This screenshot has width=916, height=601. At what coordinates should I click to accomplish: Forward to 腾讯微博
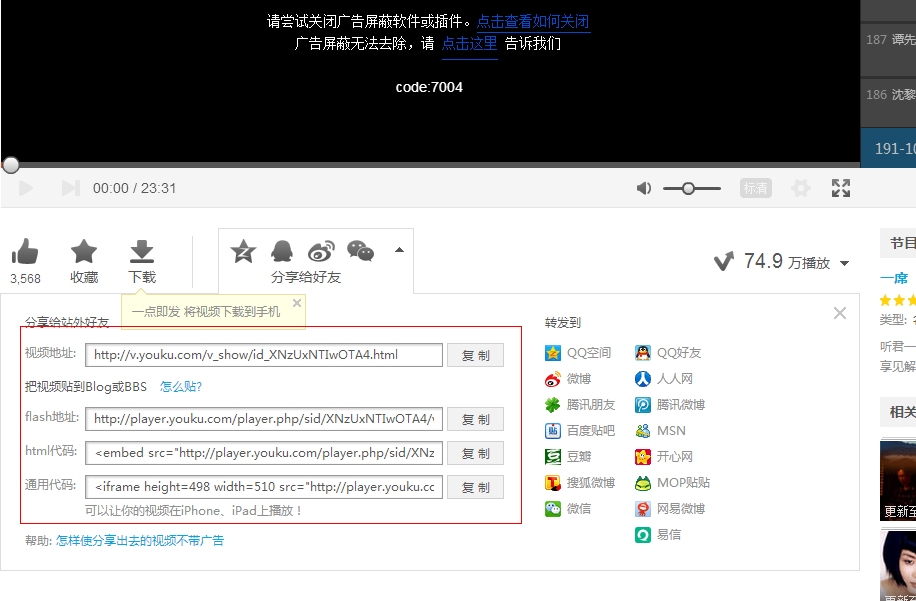[669, 405]
